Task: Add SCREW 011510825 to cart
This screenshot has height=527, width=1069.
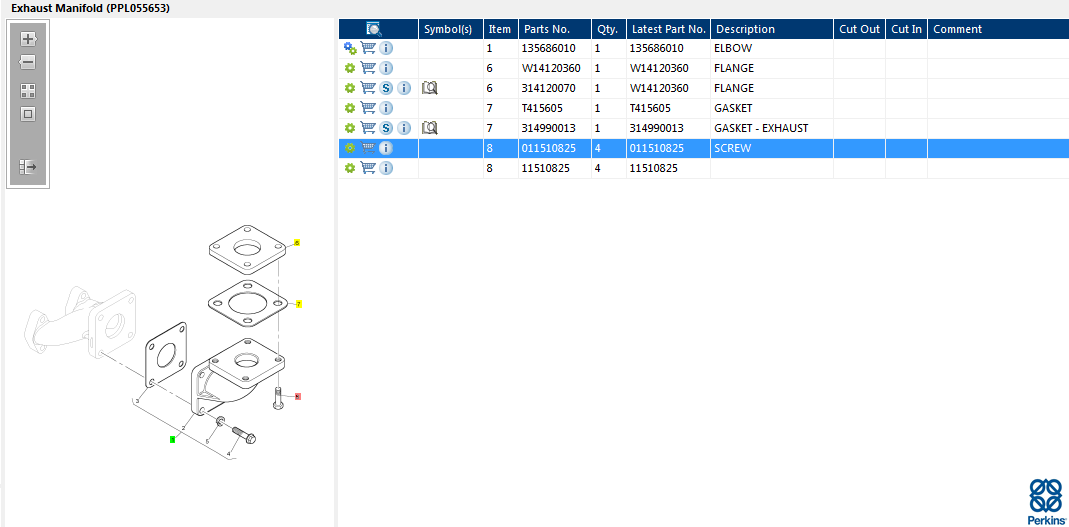Action: click(368, 148)
